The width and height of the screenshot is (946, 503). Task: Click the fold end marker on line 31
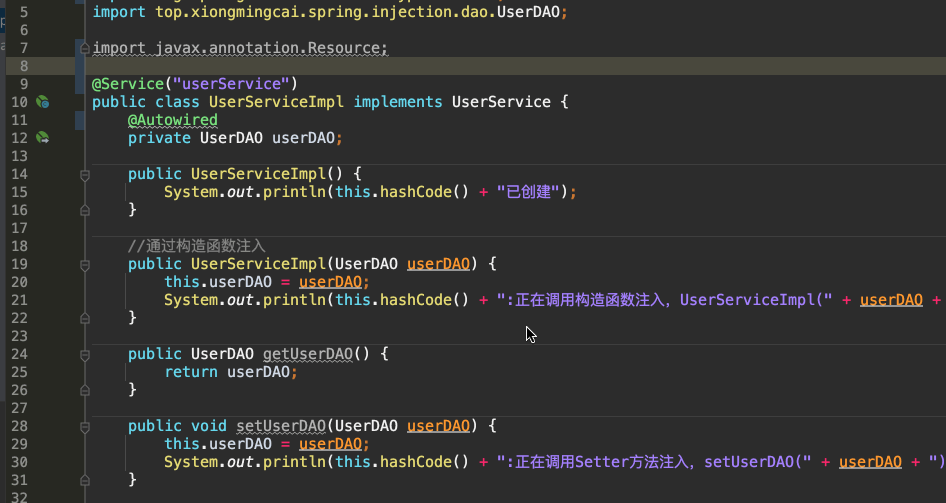click(84, 480)
